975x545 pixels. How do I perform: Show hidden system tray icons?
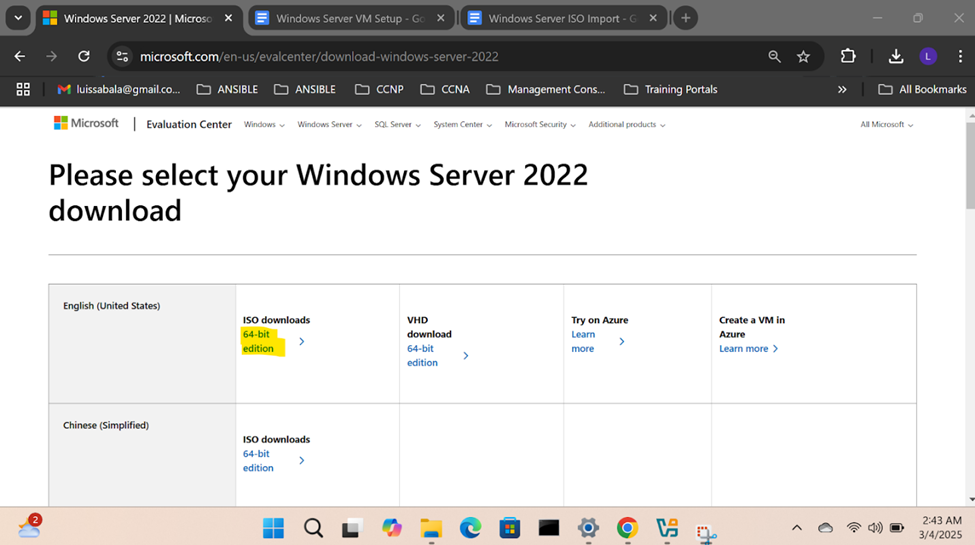point(797,528)
